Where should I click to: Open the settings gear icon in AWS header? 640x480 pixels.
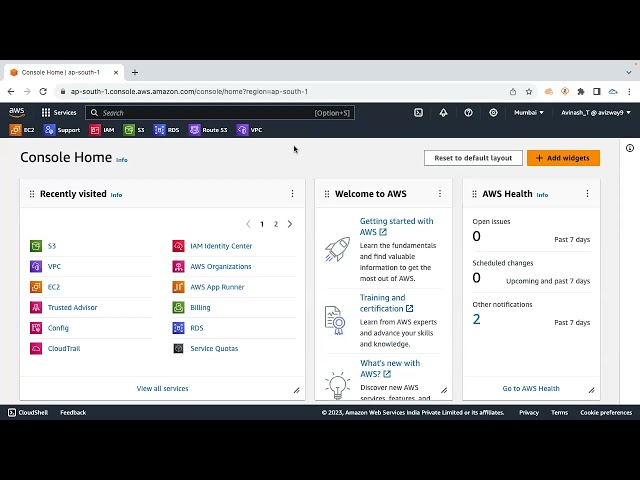493,113
